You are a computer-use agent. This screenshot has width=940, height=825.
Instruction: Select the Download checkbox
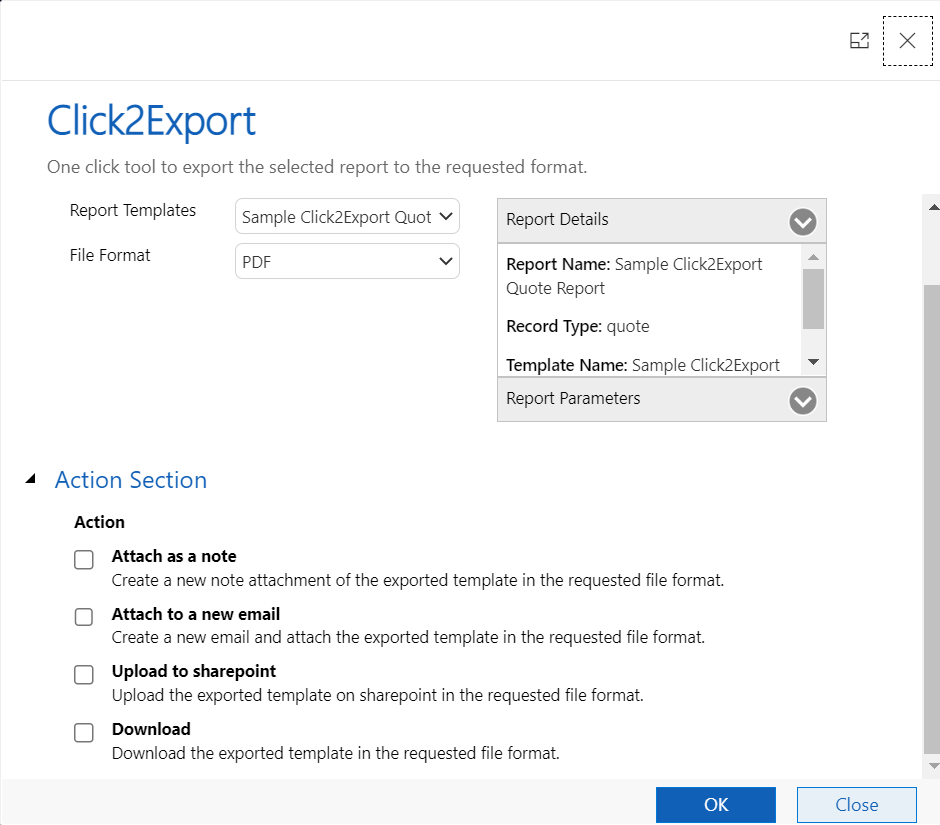[x=84, y=733]
